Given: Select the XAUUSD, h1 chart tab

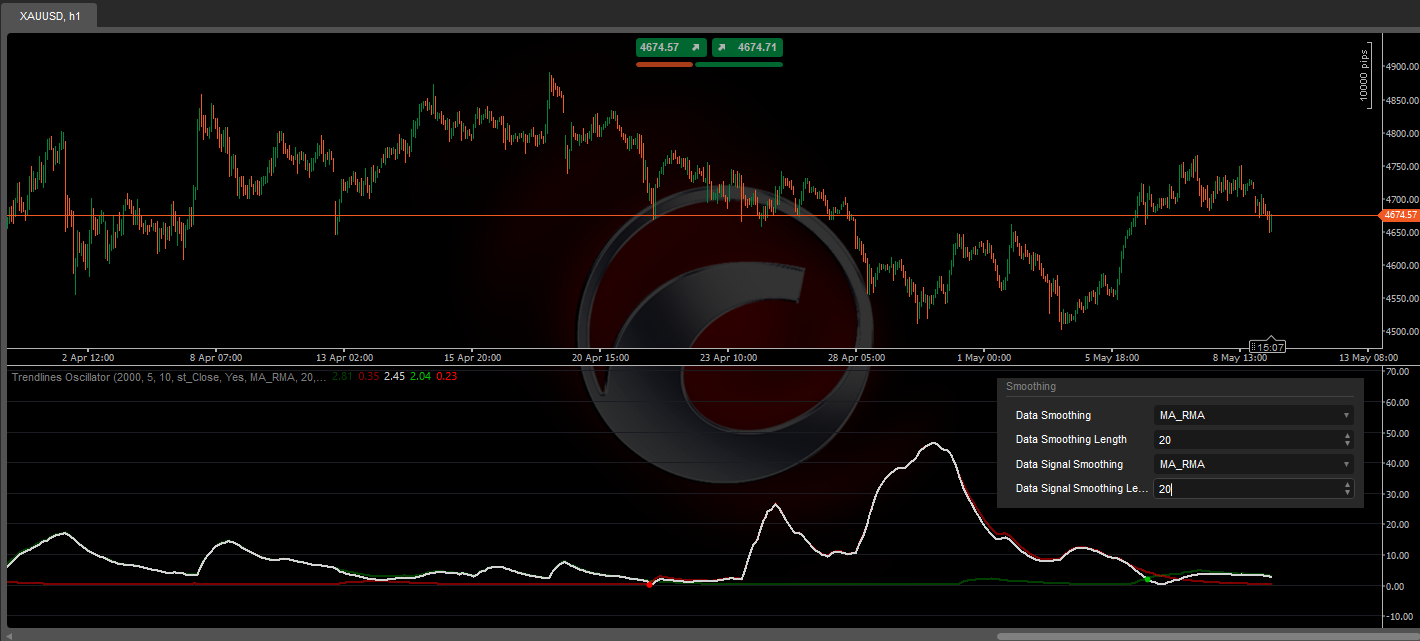Looking at the screenshot, I should [x=50, y=16].
